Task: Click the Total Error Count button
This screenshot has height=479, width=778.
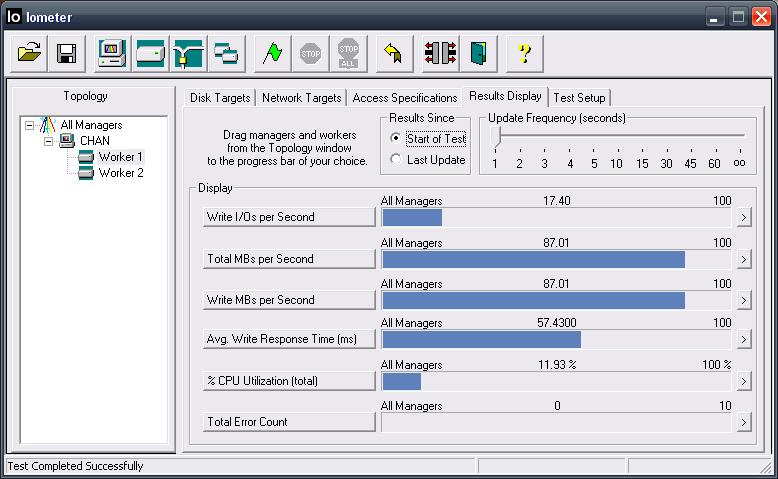Action: 289,422
